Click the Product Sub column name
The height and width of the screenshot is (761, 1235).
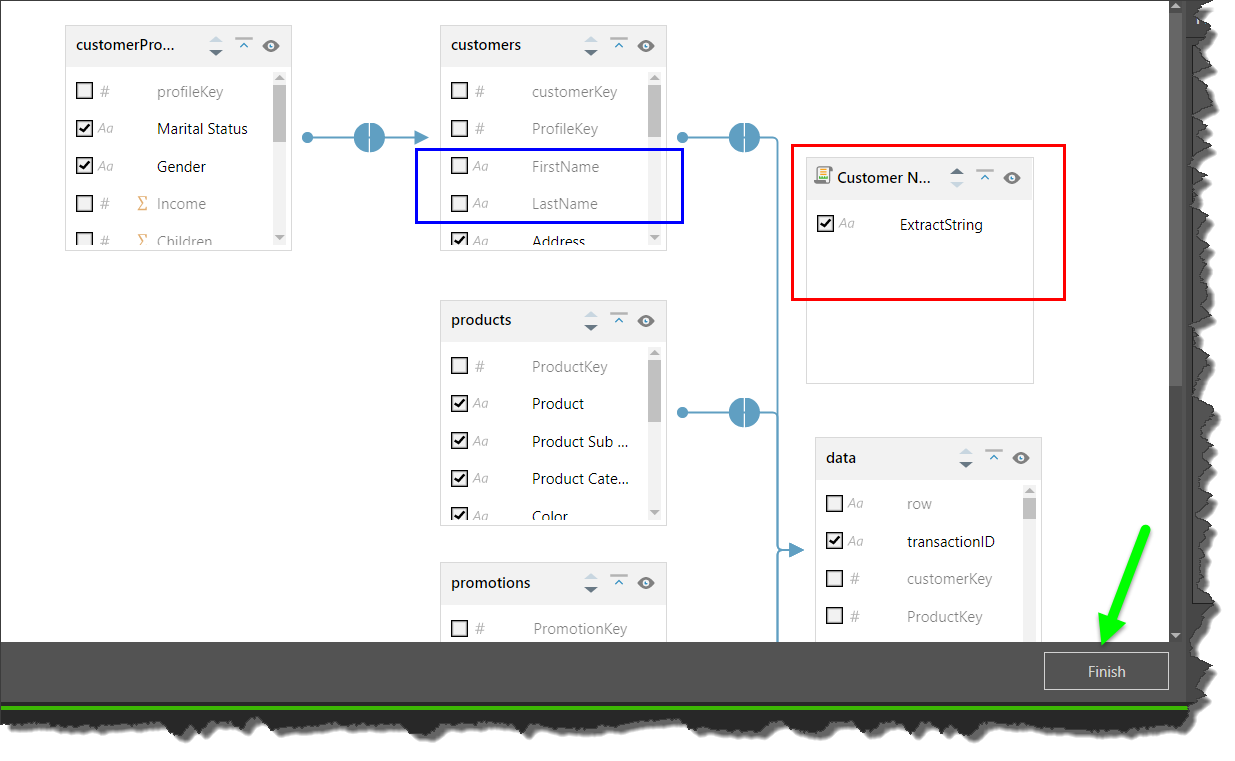pyautogui.click(x=580, y=442)
